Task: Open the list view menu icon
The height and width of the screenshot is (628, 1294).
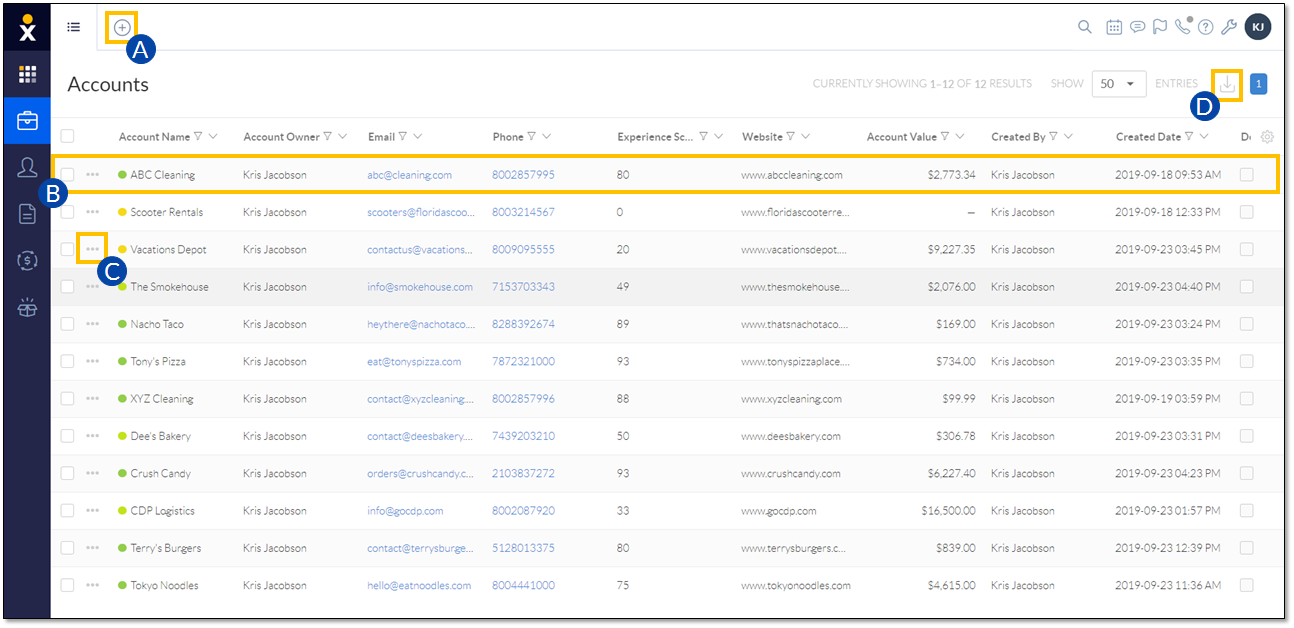Action: coord(73,27)
